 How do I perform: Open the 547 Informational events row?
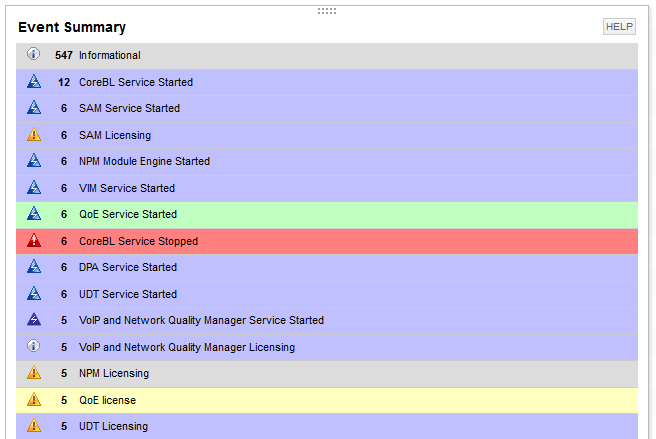point(327,56)
